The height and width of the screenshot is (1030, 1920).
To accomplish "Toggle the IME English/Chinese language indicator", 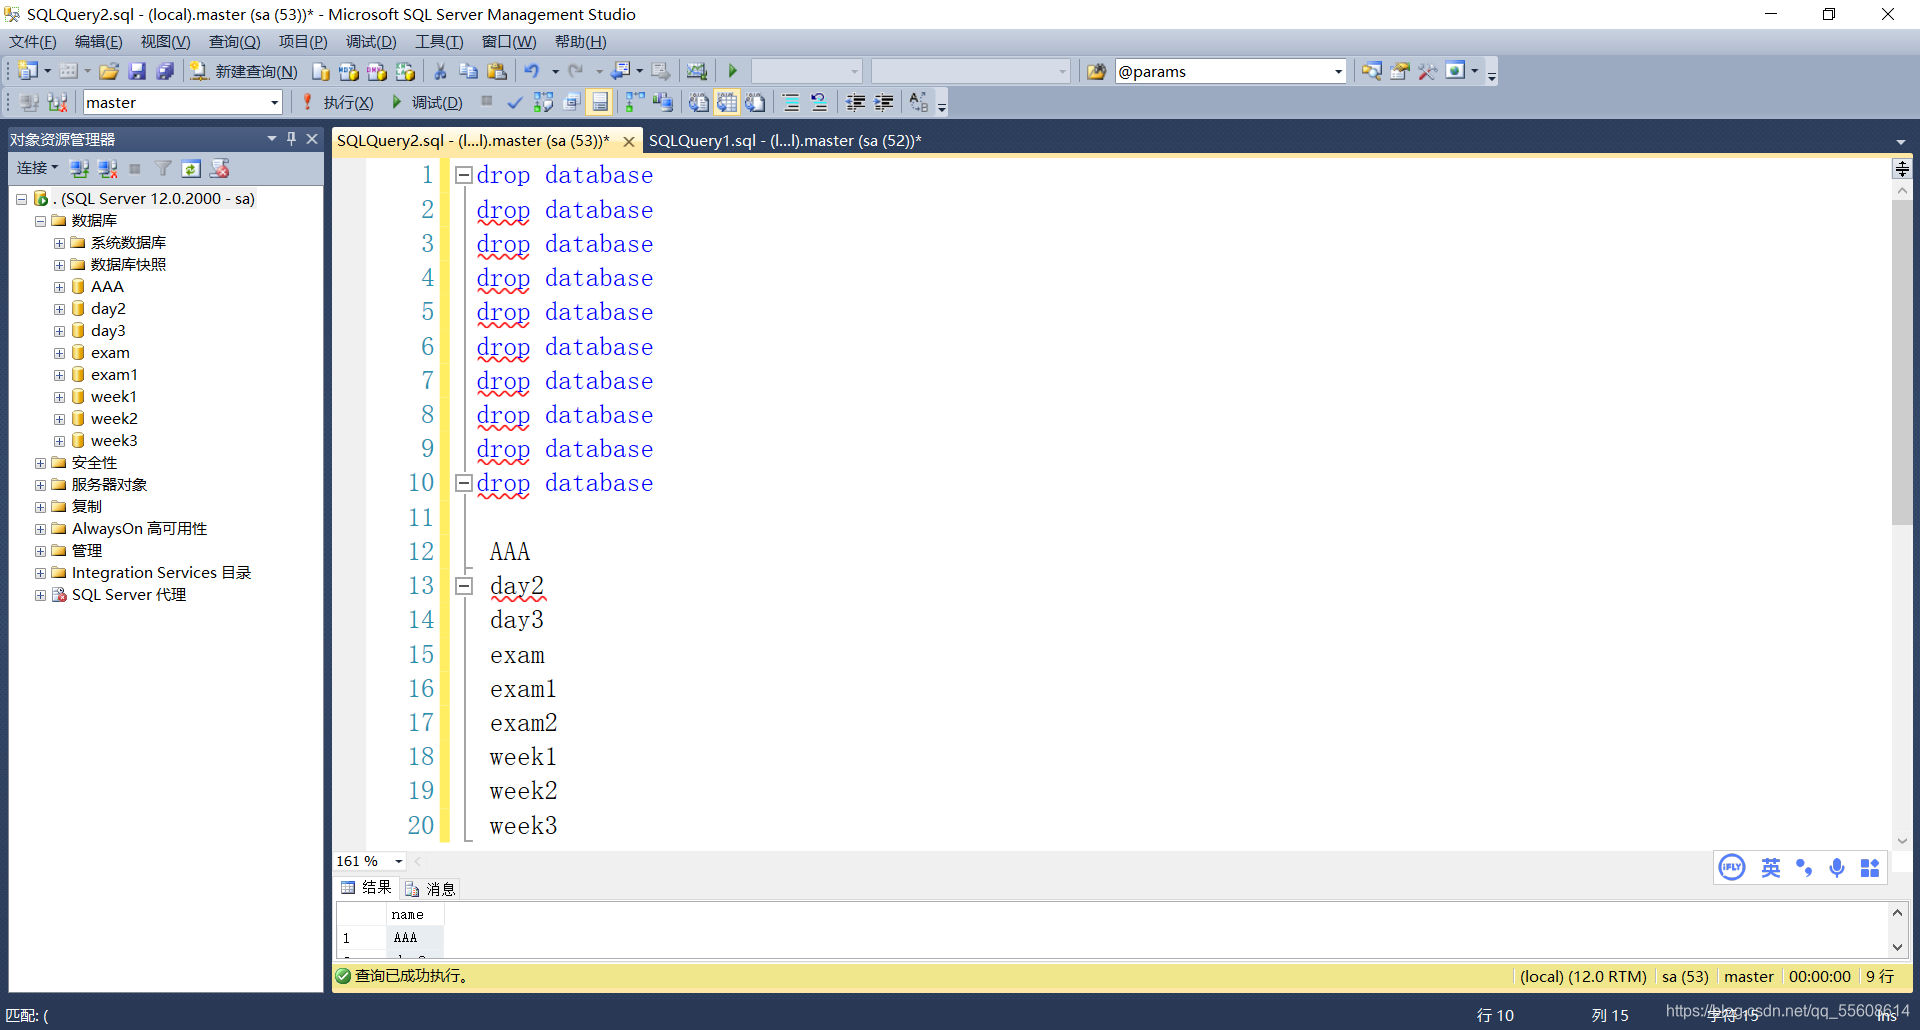I will click(x=1771, y=867).
